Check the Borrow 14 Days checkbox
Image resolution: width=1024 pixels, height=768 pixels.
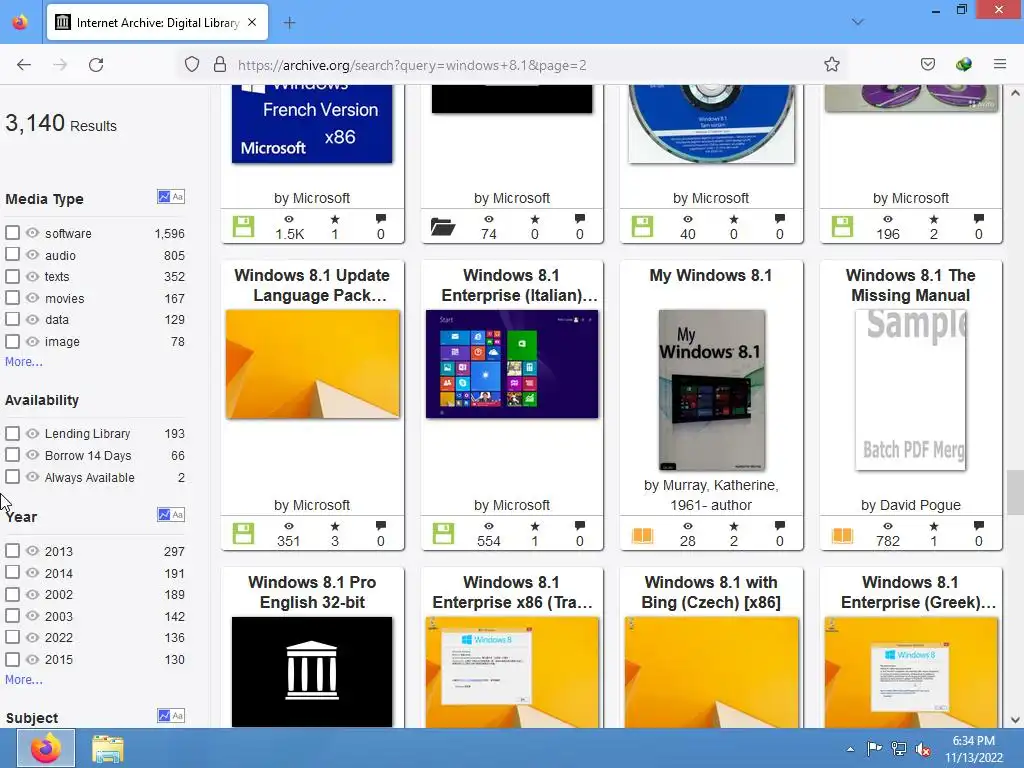click(12, 455)
